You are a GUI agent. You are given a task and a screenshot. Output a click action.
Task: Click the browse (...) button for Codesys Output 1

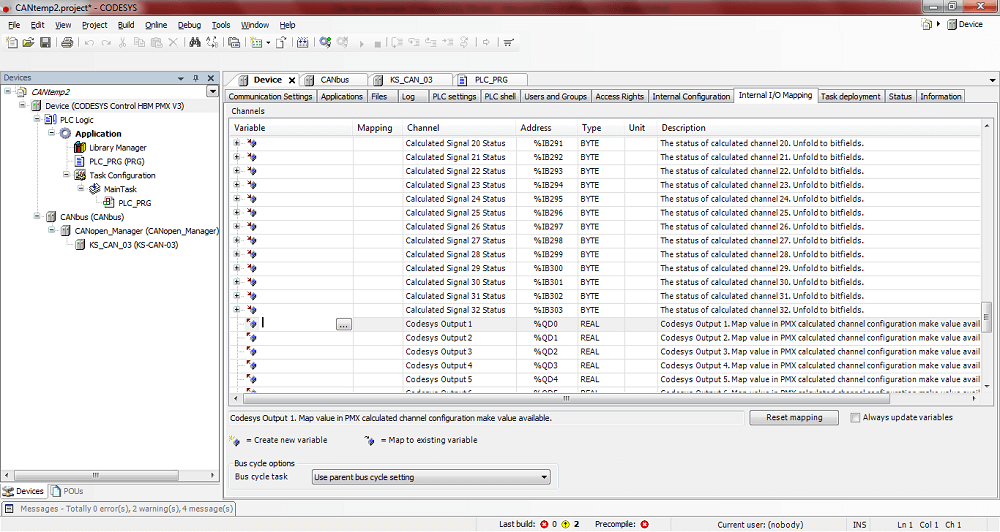click(344, 325)
